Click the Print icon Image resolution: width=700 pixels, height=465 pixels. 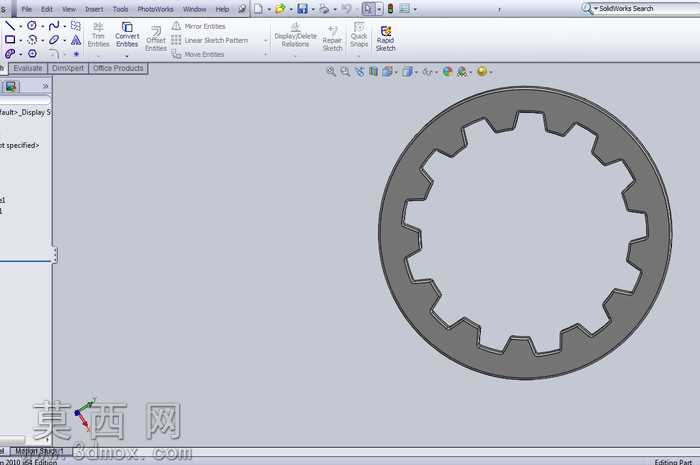(x=324, y=8)
